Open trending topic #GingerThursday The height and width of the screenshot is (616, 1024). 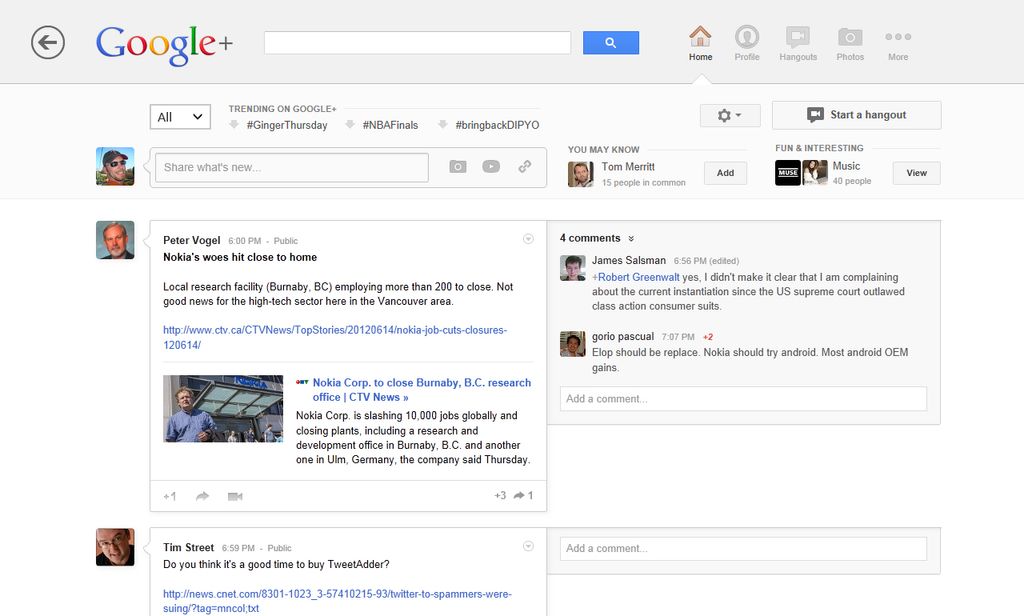[x=287, y=125]
